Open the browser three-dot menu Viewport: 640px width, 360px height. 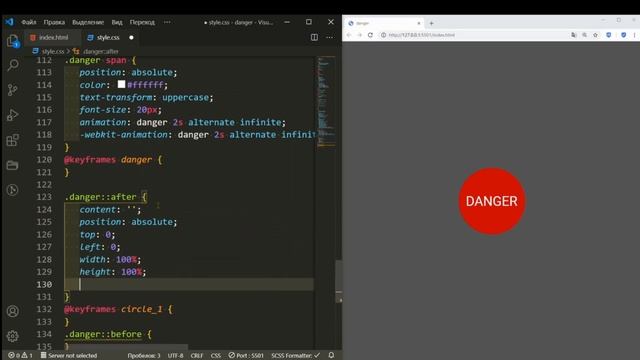coord(635,35)
